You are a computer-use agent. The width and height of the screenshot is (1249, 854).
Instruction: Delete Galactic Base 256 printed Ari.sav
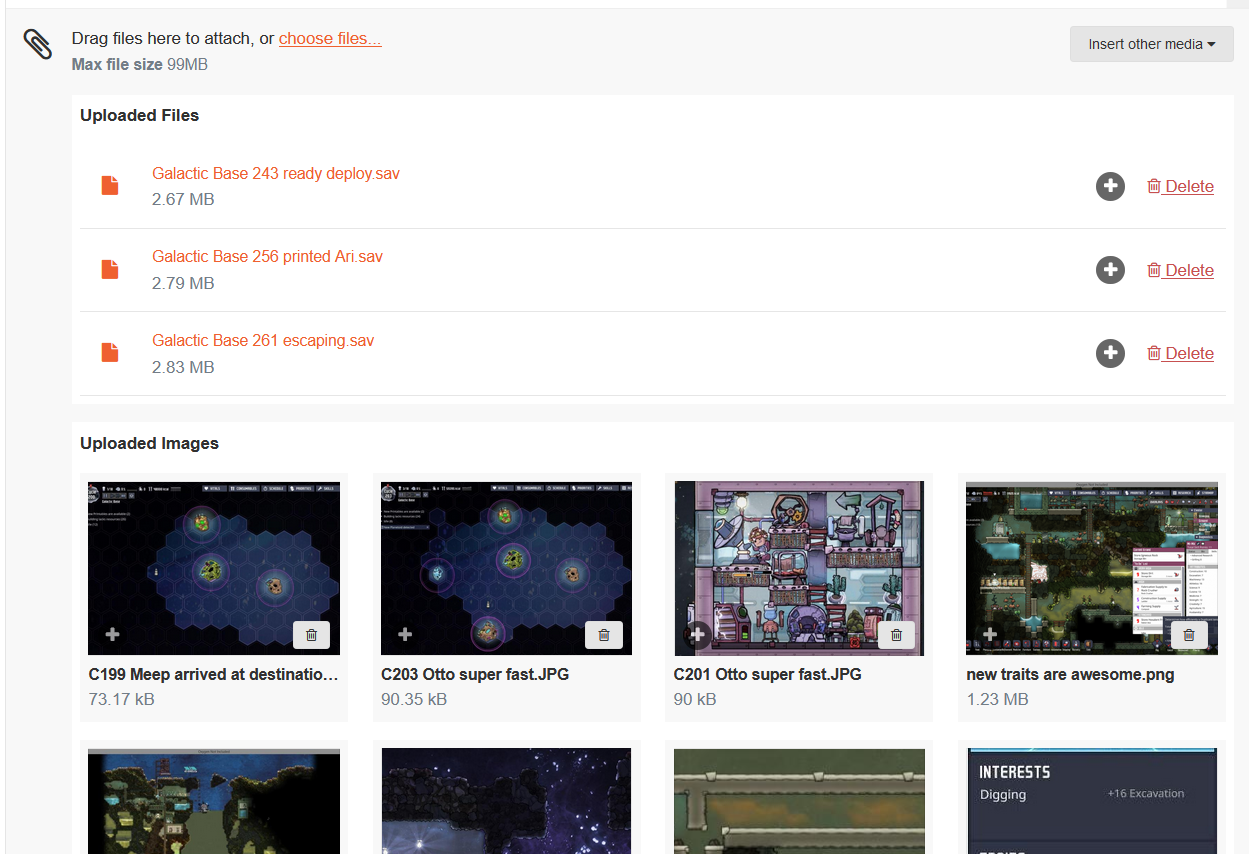pos(1180,270)
